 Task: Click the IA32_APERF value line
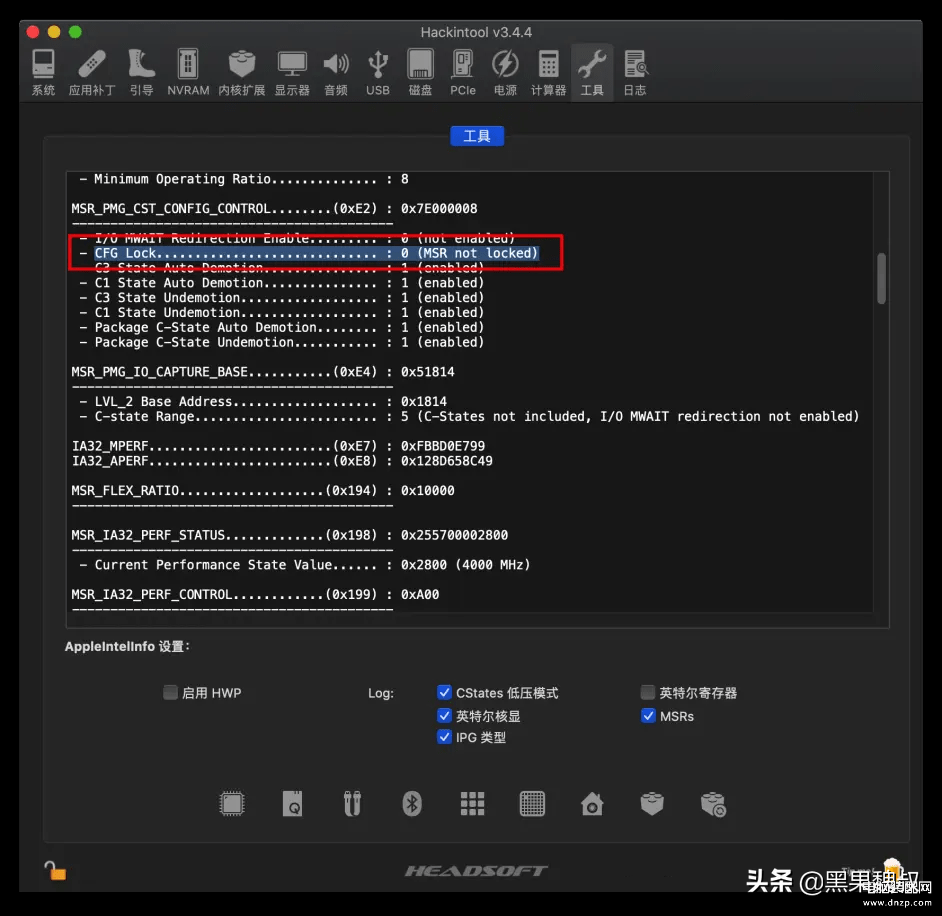tap(282, 461)
